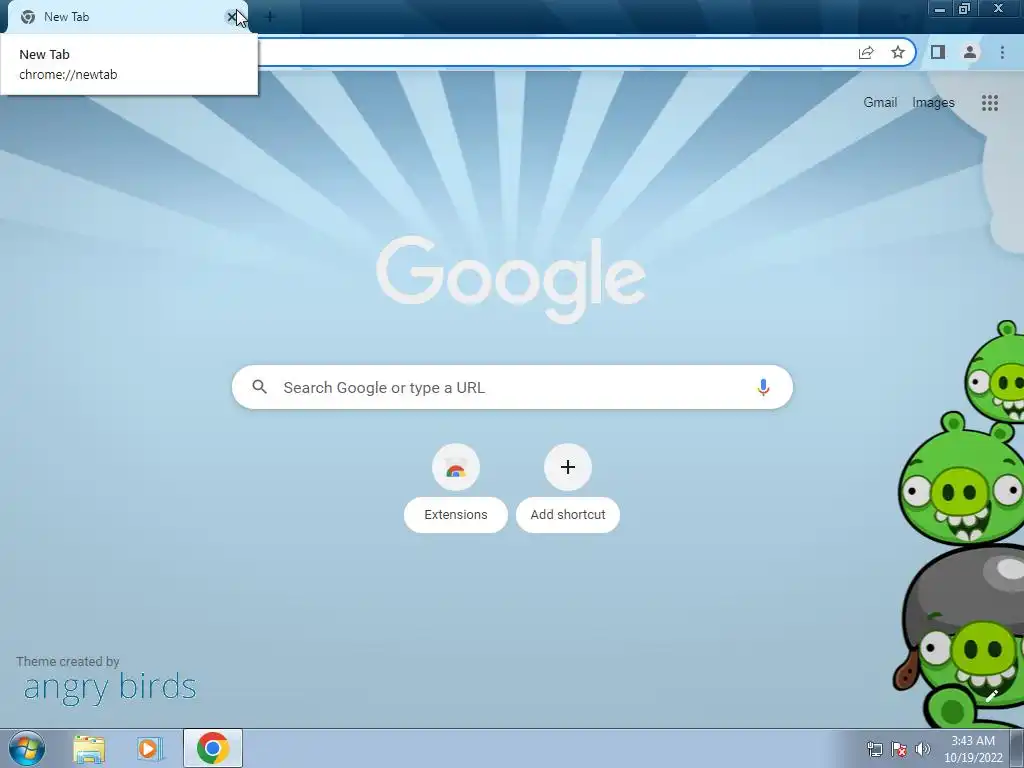Open the Gmail link
This screenshot has width=1024, height=768.
pyautogui.click(x=880, y=103)
